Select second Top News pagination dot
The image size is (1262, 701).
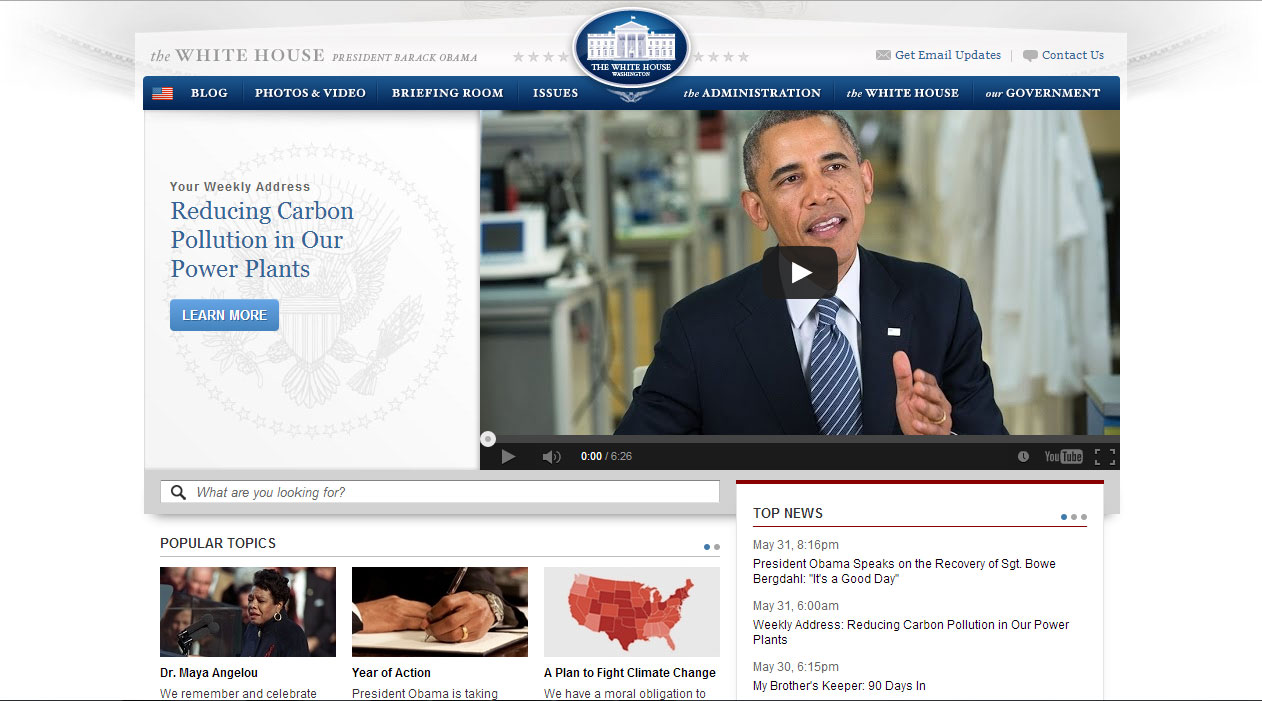click(1074, 517)
